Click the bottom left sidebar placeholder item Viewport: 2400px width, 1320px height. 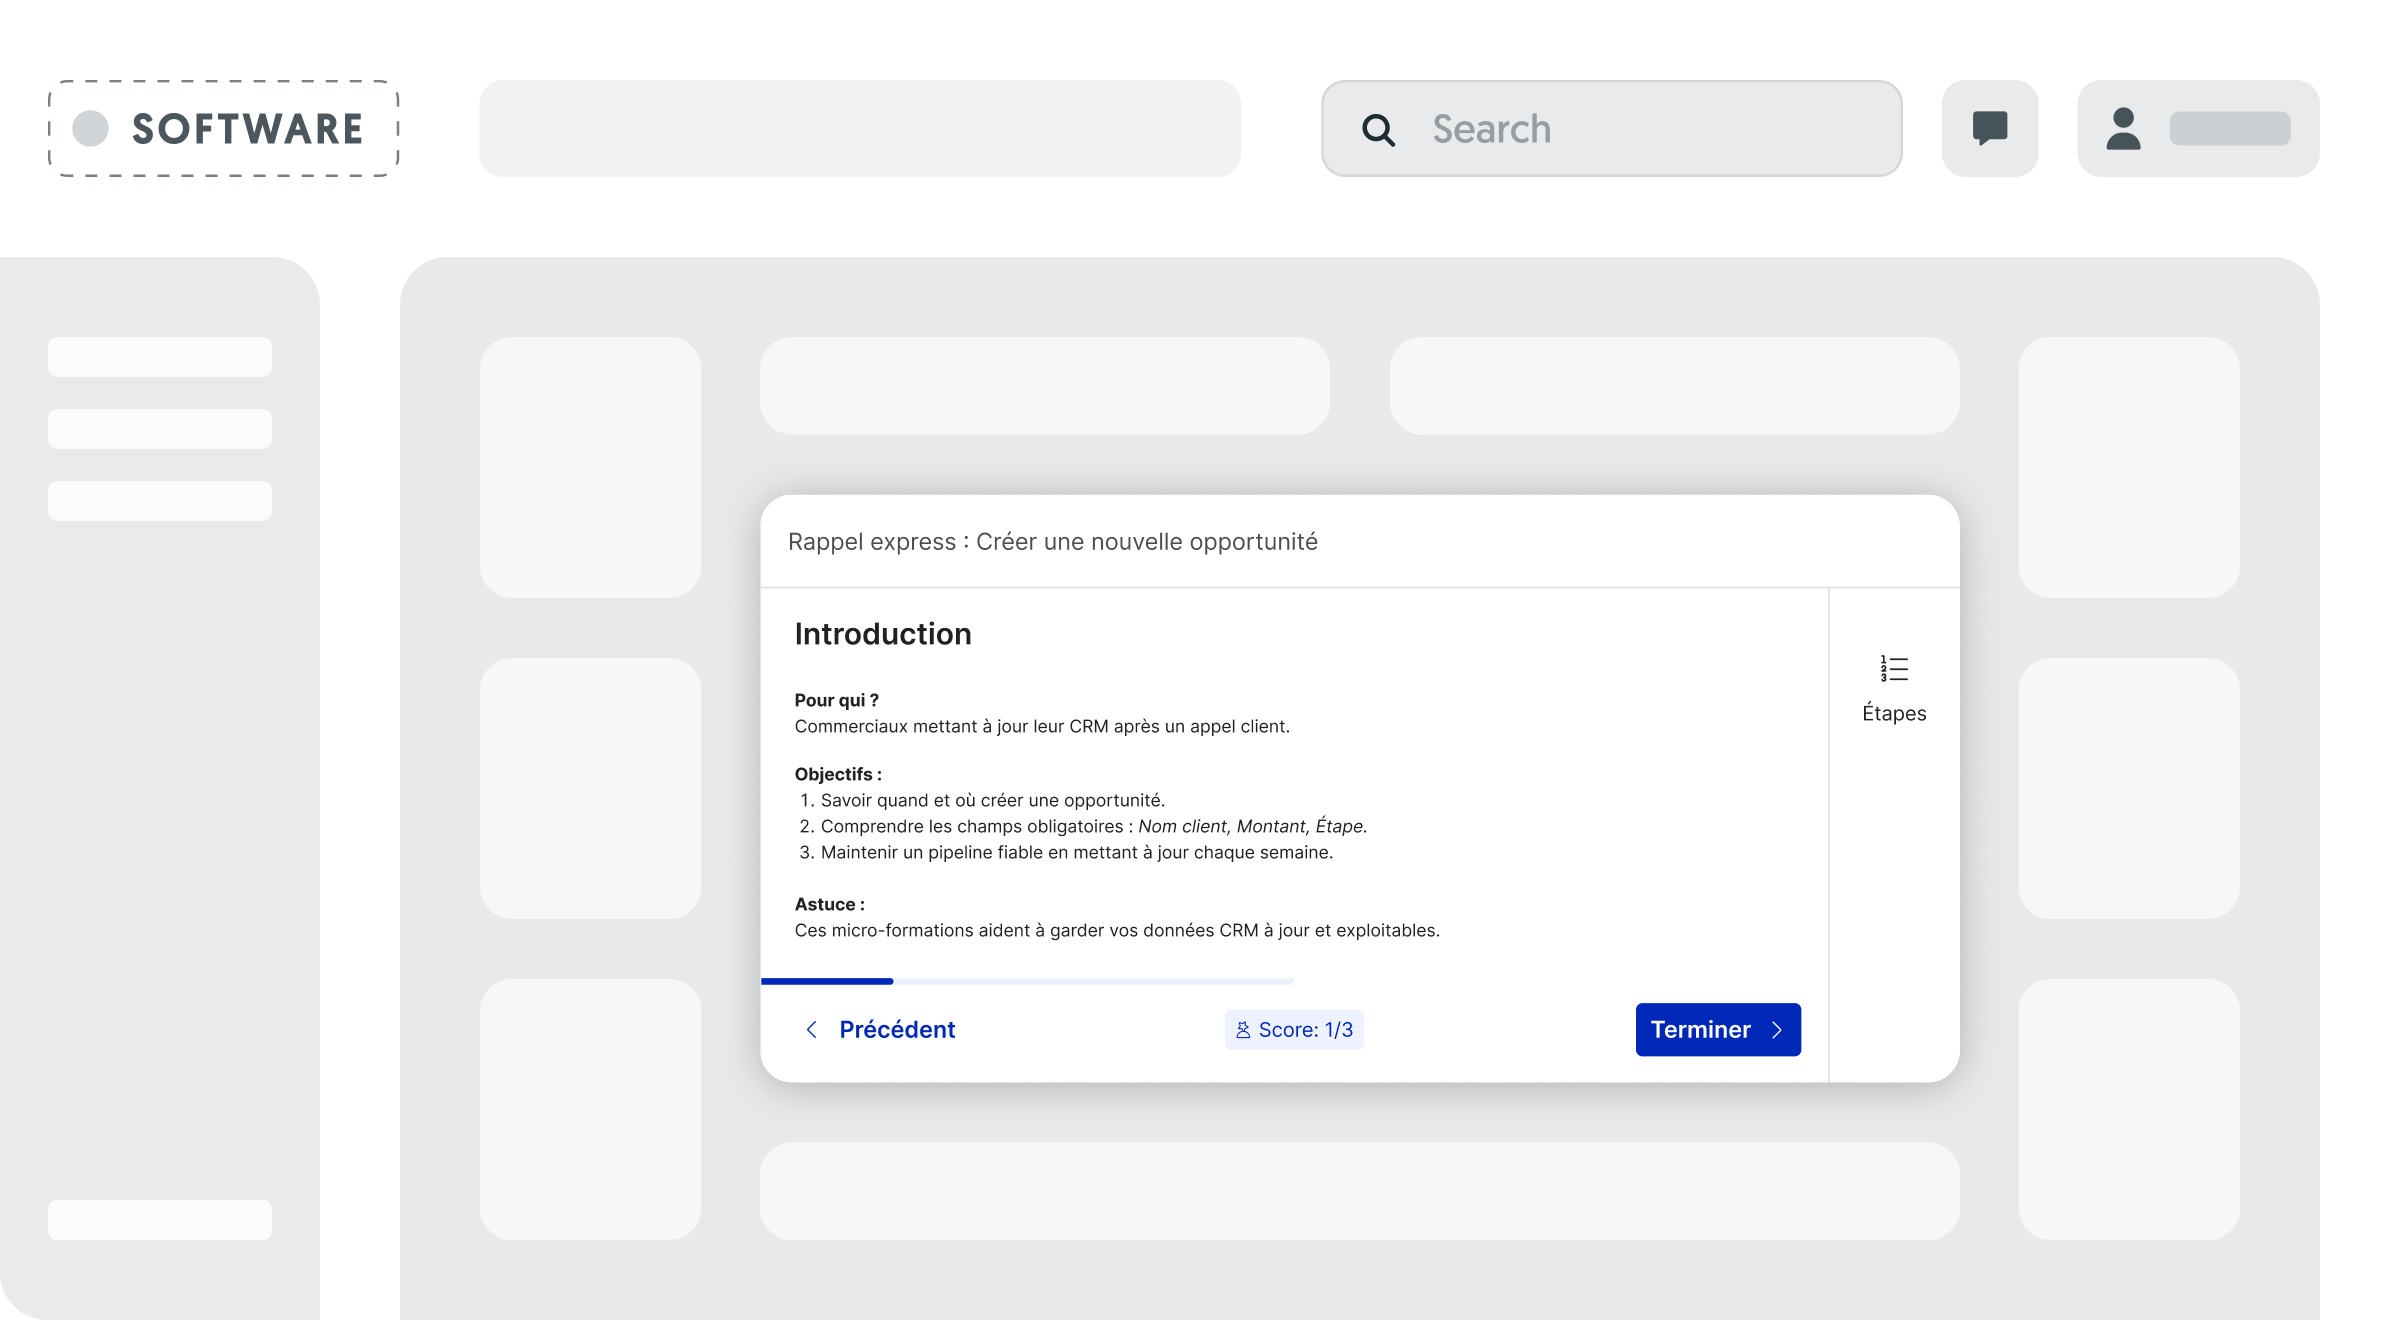tap(160, 1220)
